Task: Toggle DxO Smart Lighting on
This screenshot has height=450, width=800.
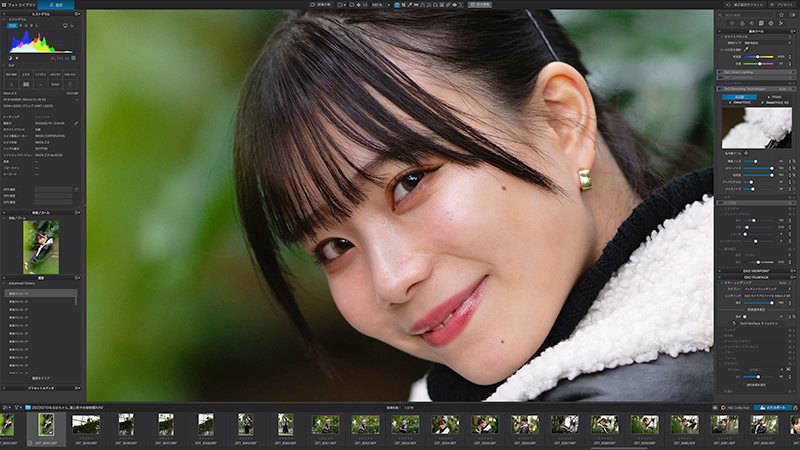Action: pyautogui.click(x=721, y=72)
